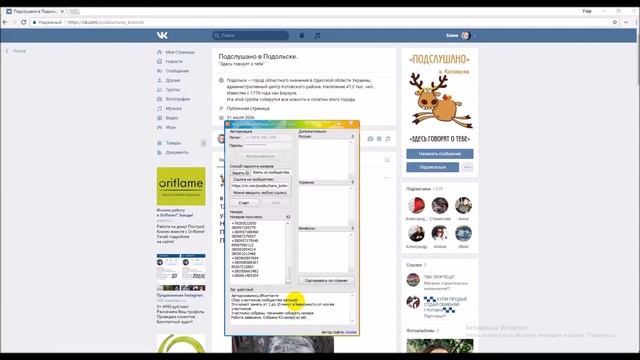Click the Подписаться button

432,167
